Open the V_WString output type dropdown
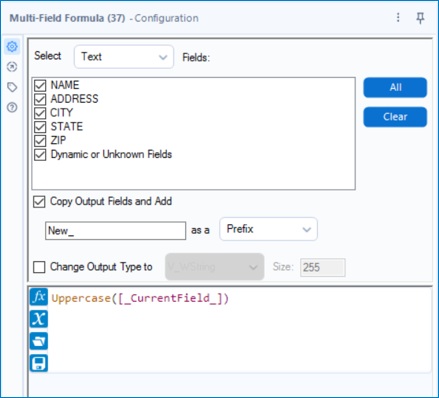This screenshot has height=398, width=439. 215,267
